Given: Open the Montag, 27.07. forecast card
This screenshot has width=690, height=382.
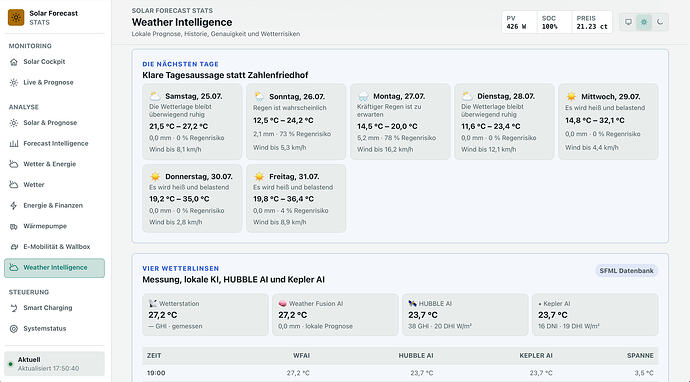Looking at the screenshot, I should 400,121.
